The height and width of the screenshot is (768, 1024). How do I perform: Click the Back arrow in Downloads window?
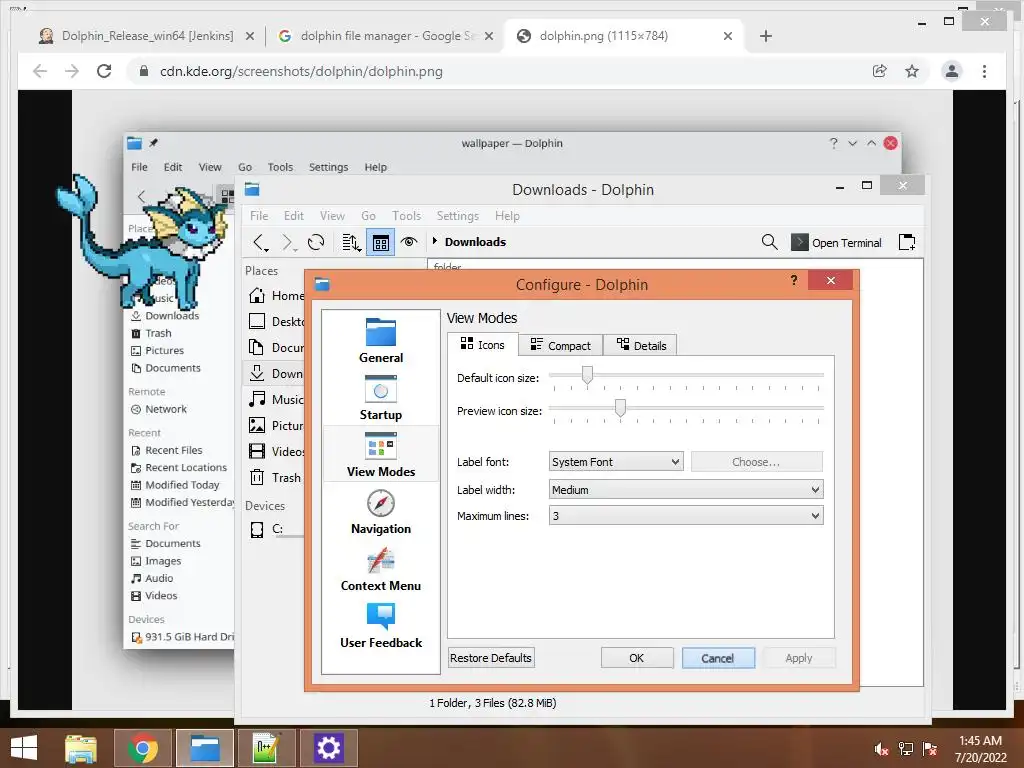tap(260, 242)
